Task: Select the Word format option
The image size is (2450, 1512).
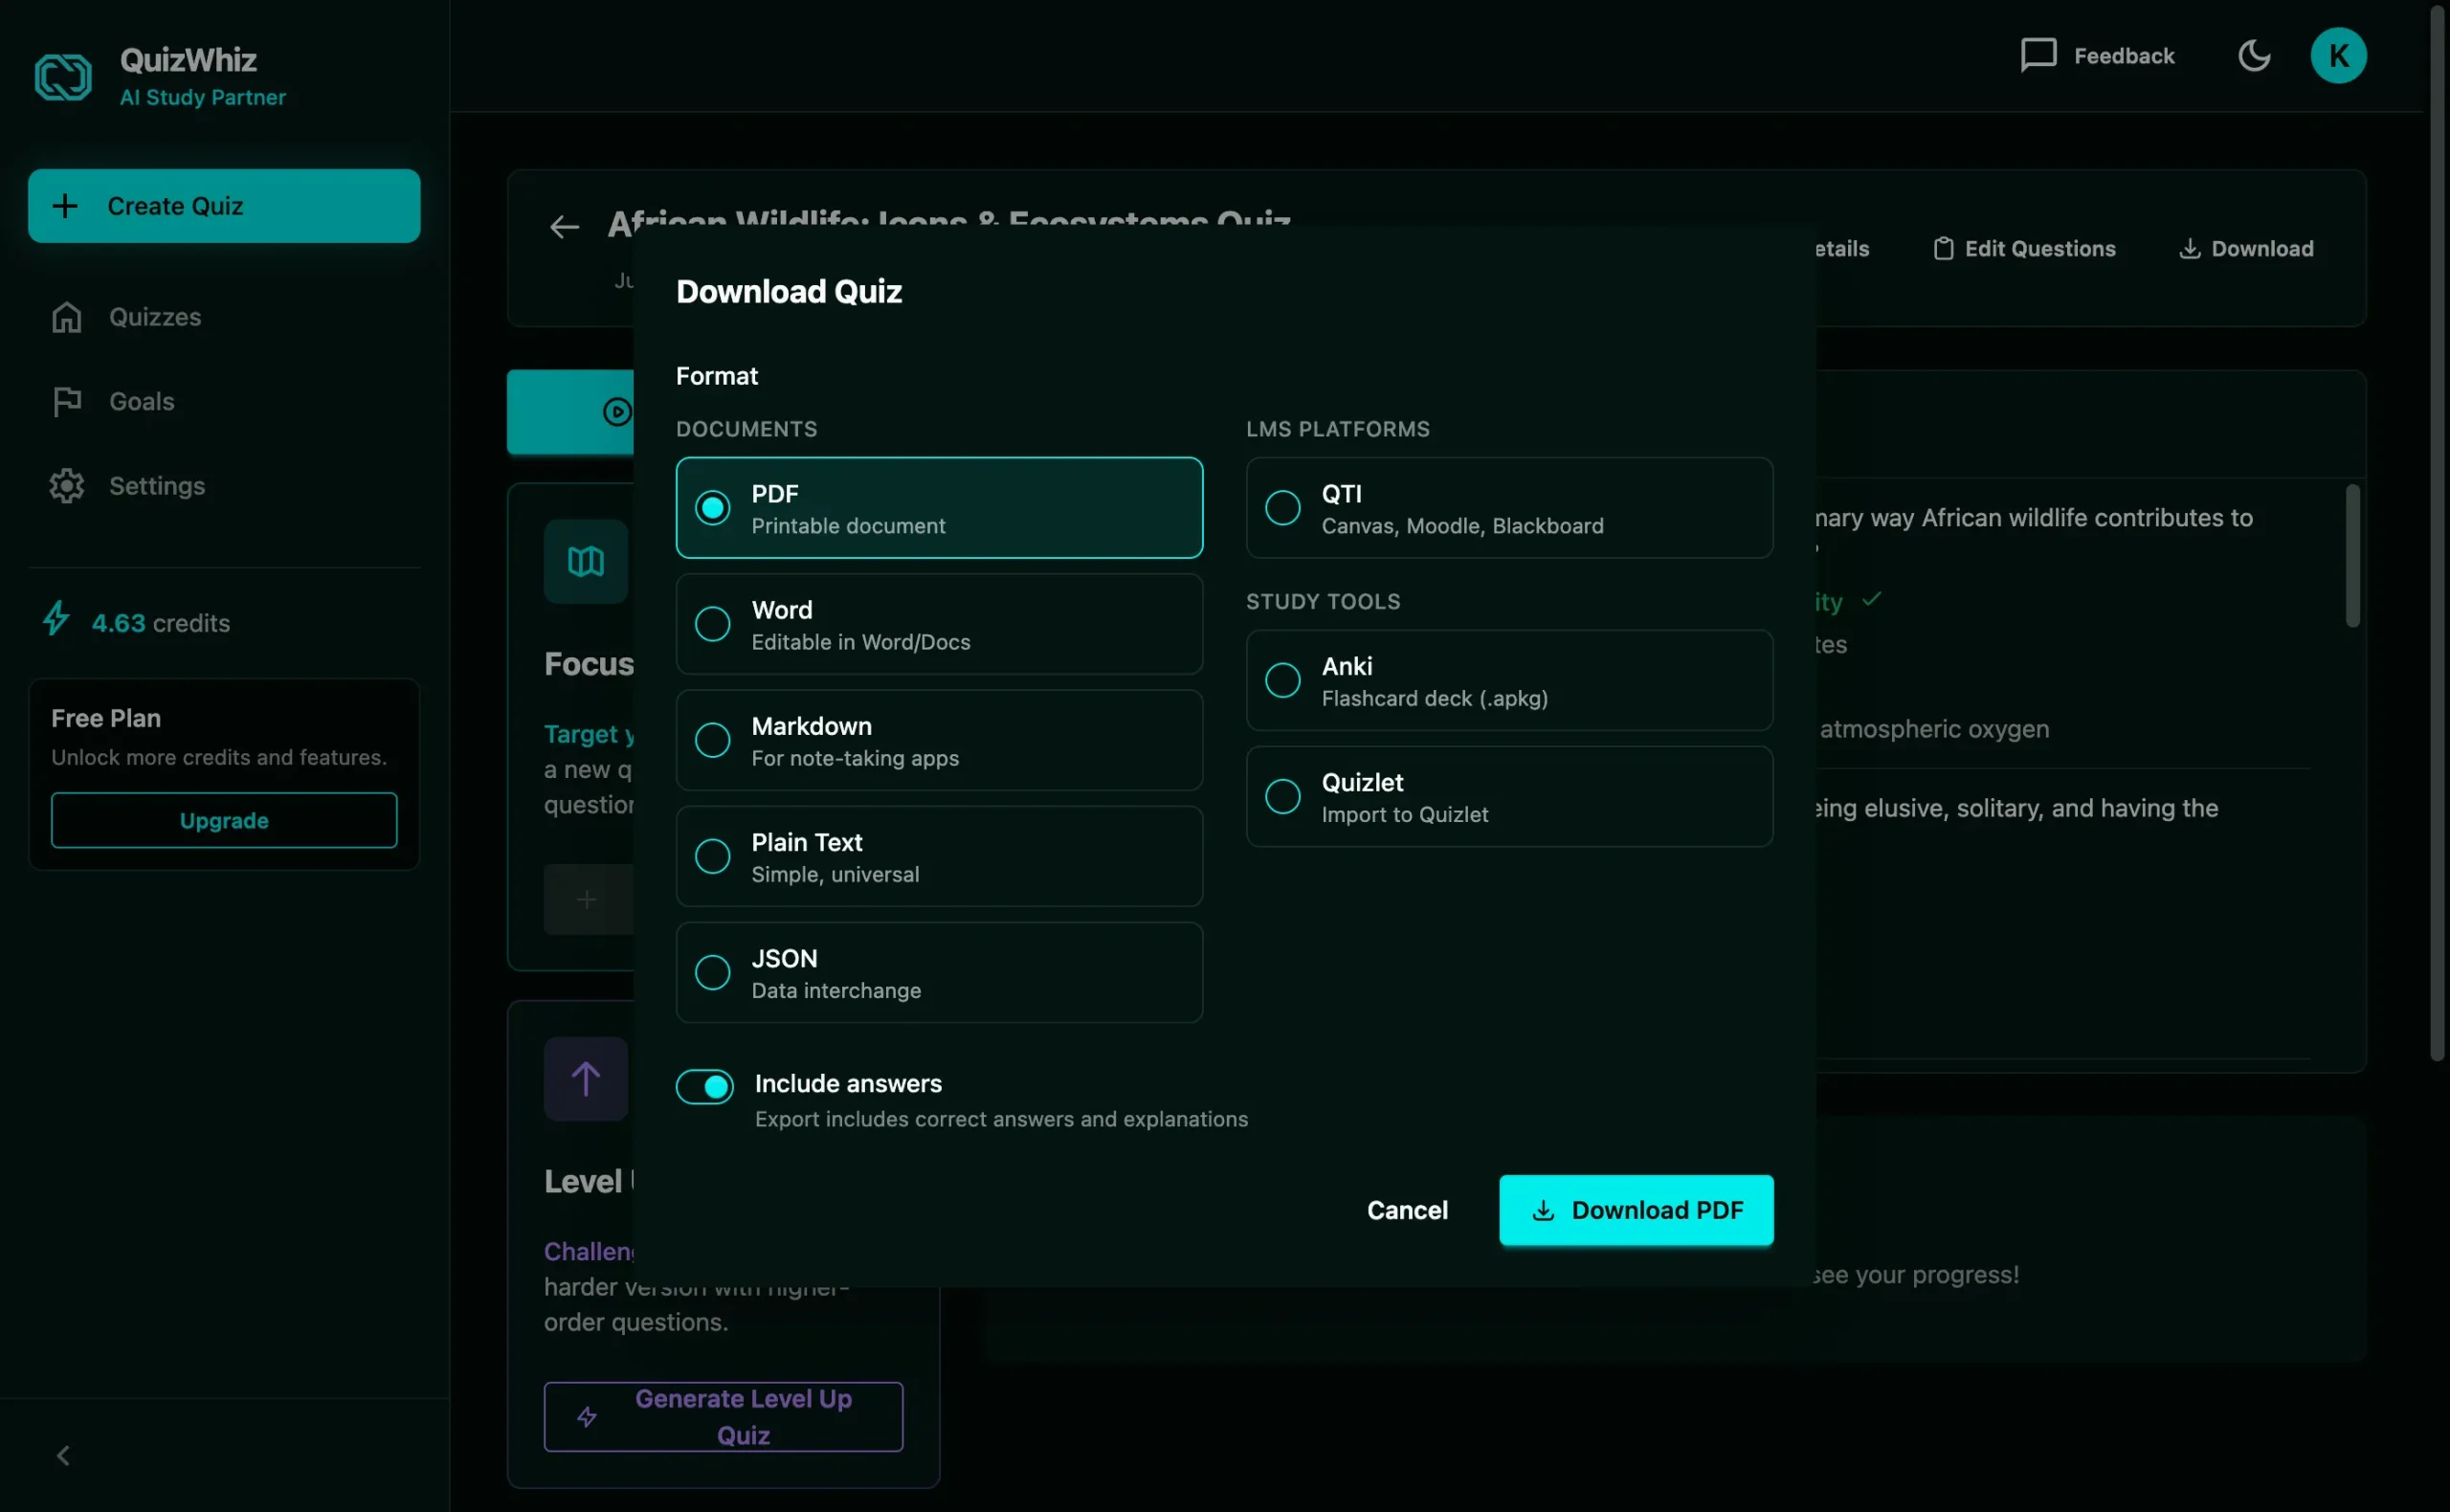Action: pos(939,625)
